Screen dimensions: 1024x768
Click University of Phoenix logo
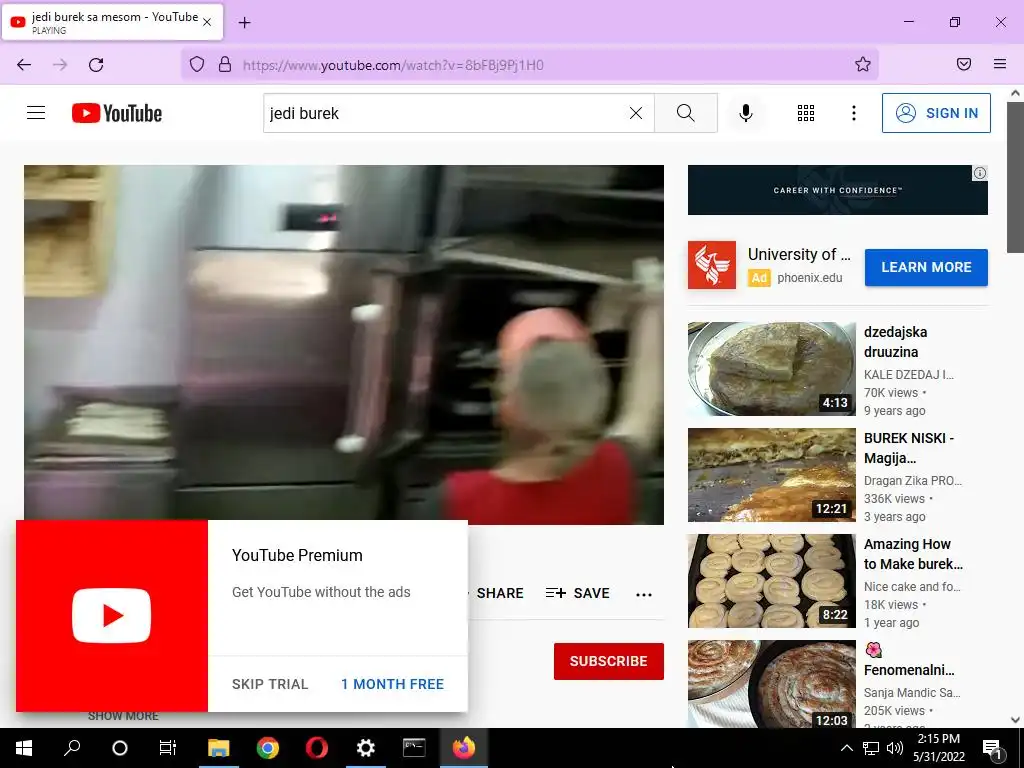tap(712, 265)
